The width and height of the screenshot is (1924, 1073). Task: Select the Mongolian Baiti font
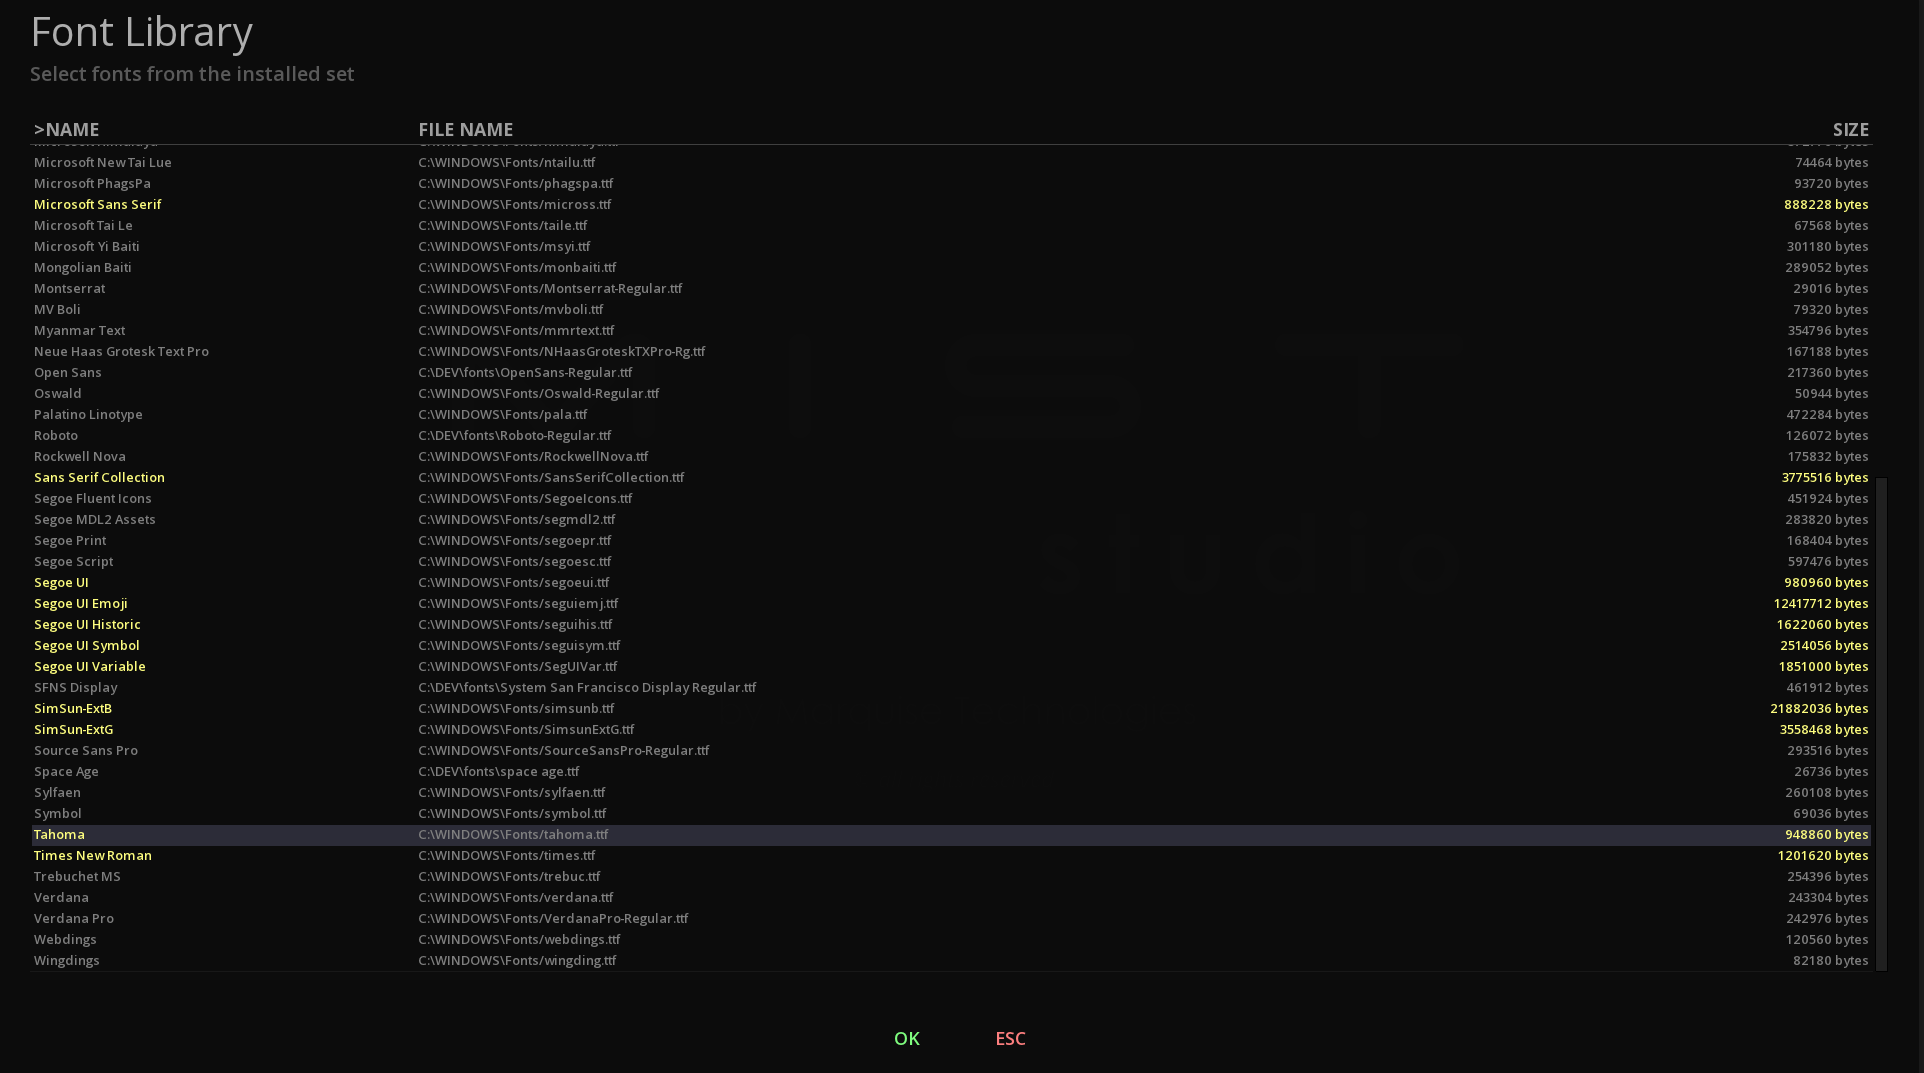pos(951,267)
